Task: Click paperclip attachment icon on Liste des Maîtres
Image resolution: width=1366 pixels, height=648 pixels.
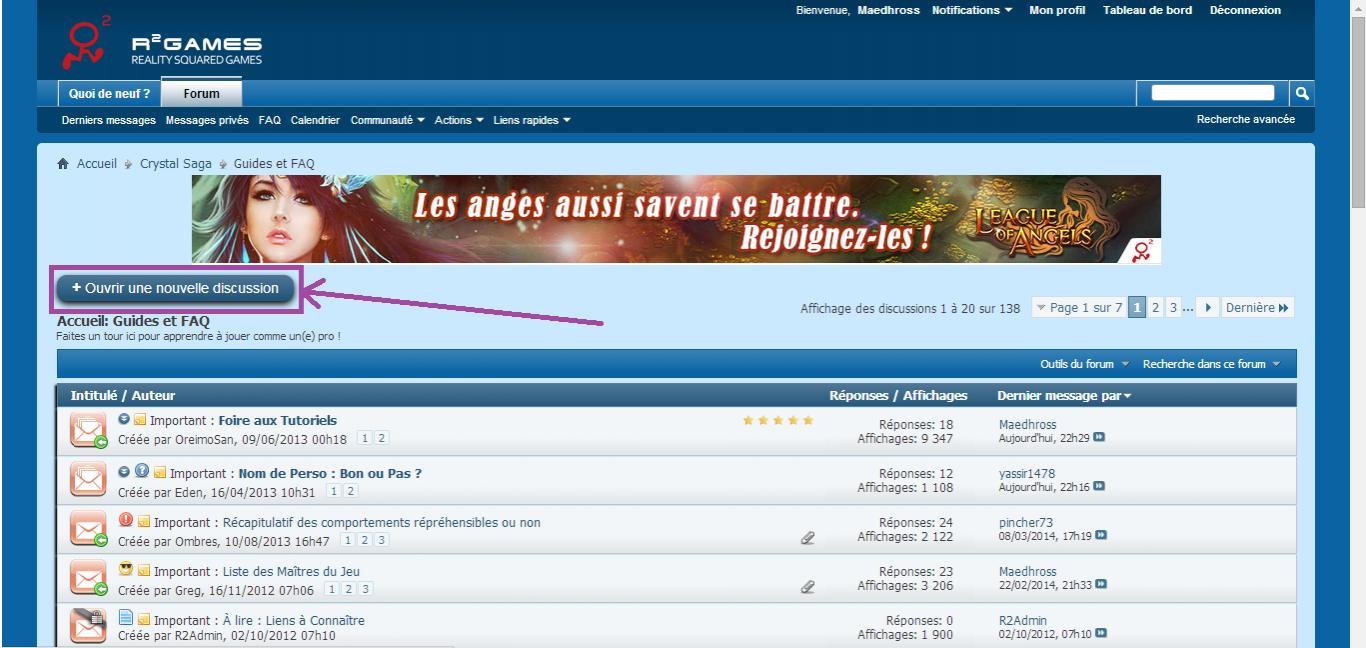Action: point(807,588)
